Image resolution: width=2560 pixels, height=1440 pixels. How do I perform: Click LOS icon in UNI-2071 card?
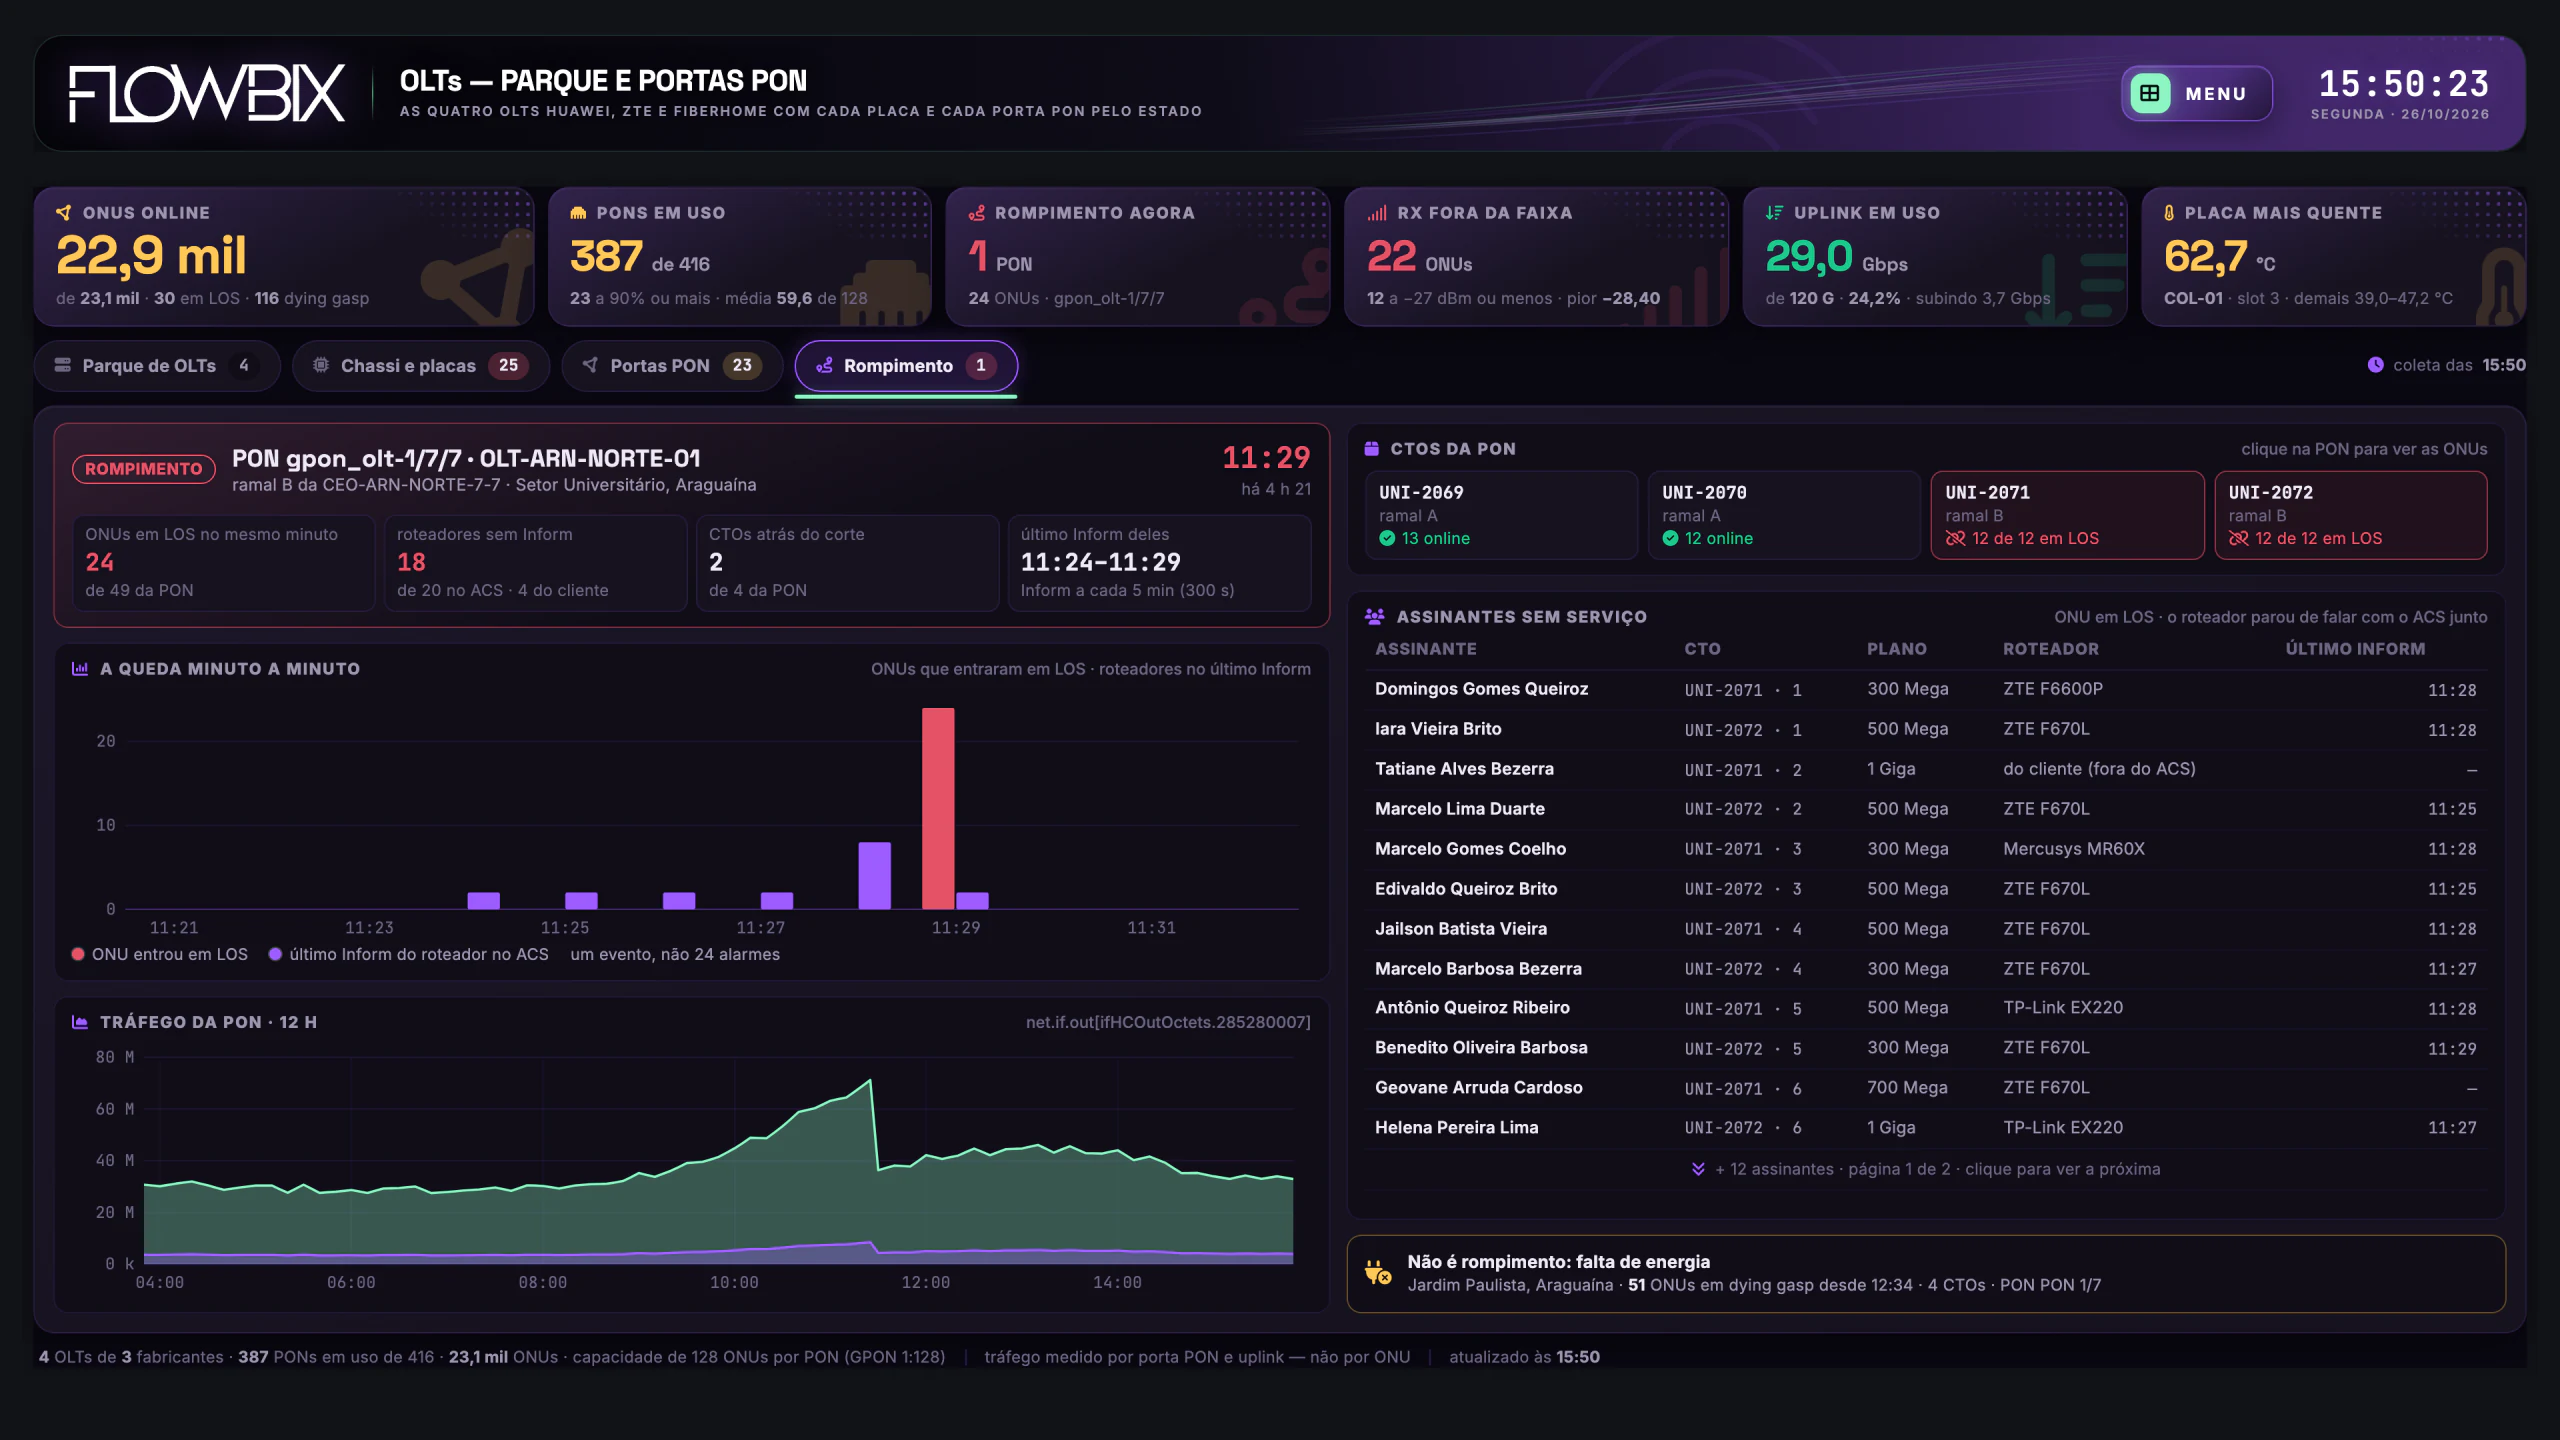click(1955, 539)
